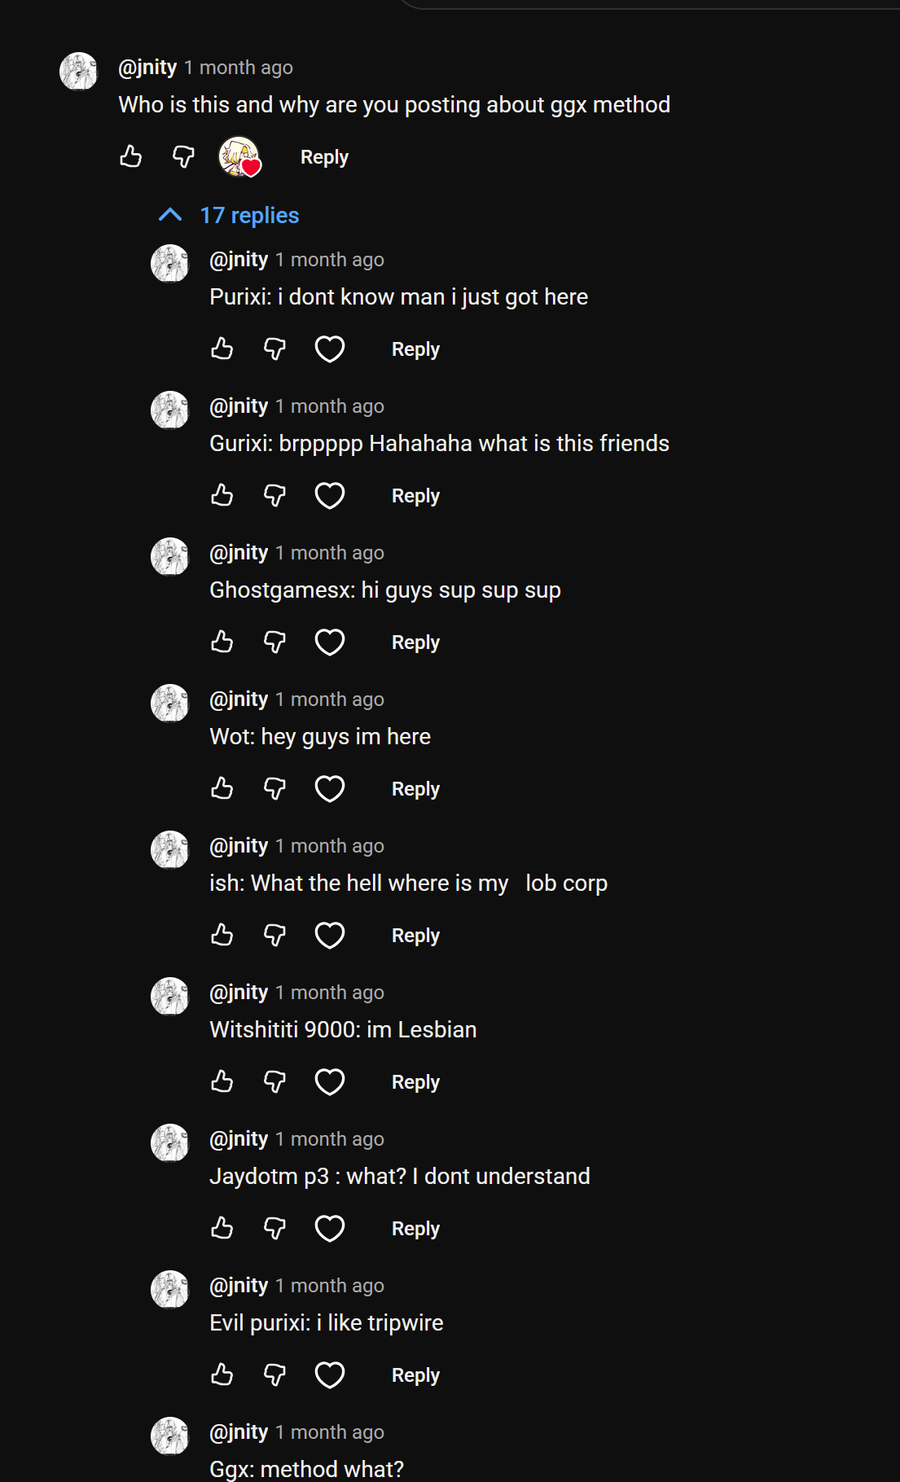
Task: Thumbs up the Ghostgamesx reply
Action: (x=222, y=642)
